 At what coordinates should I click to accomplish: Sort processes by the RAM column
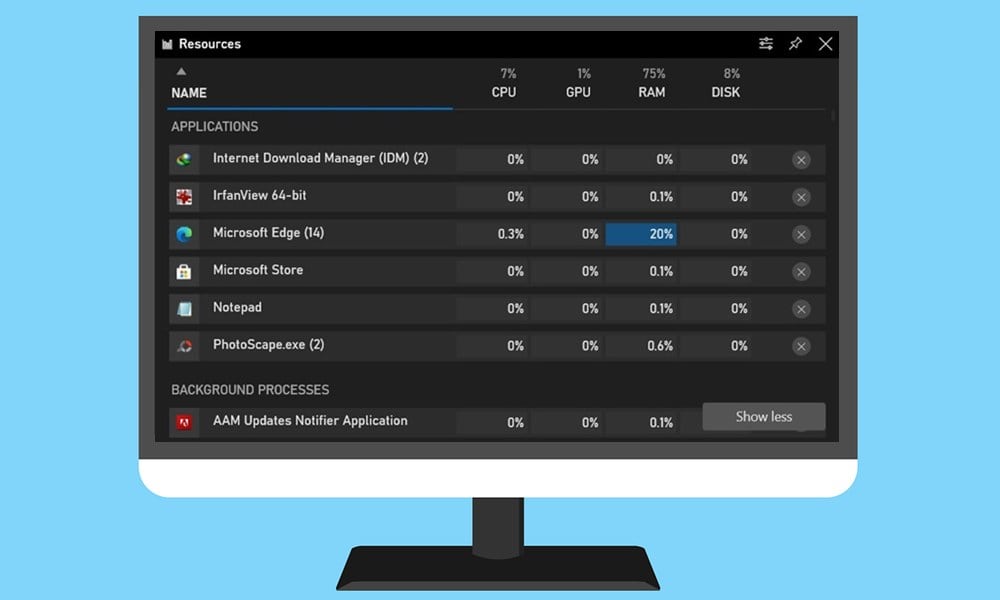652,92
